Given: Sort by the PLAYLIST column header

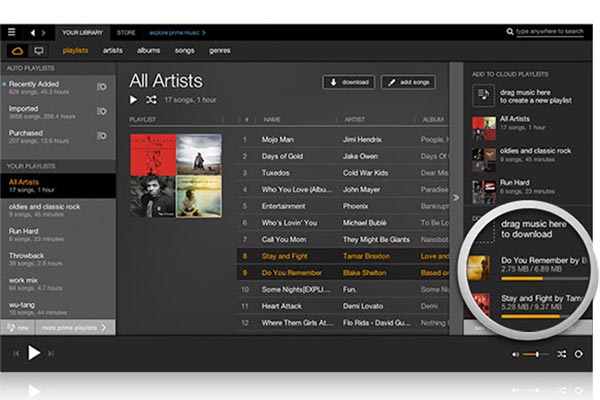Looking at the screenshot, I should (x=143, y=119).
